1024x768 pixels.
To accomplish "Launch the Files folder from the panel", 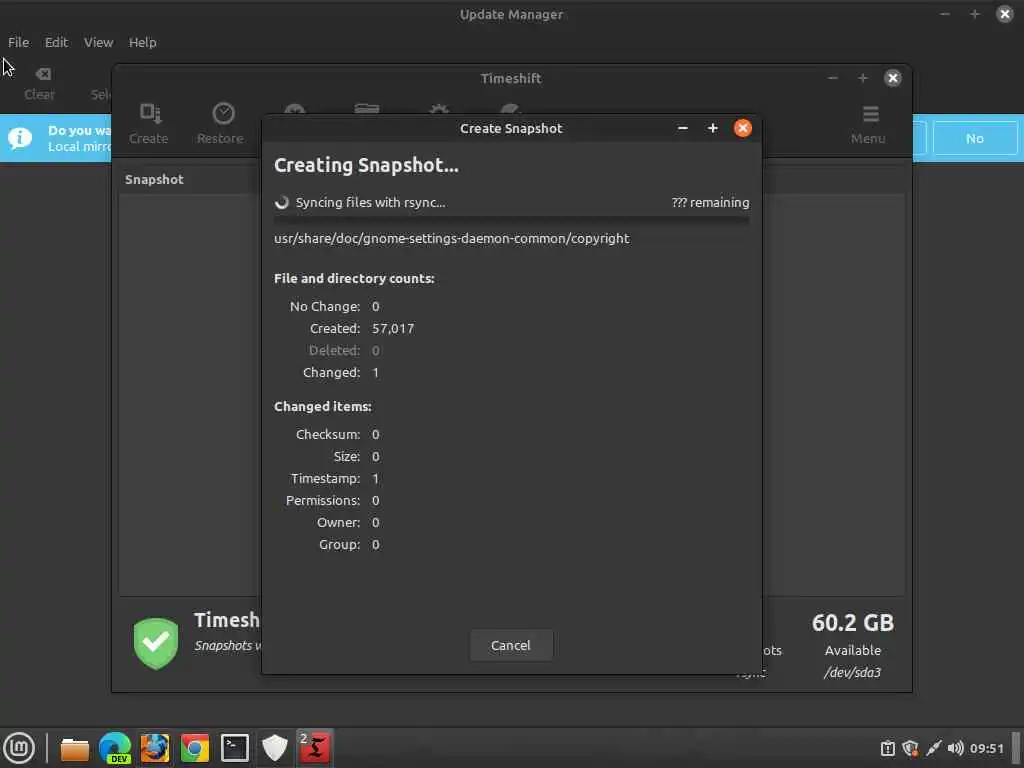I will [x=74, y=748].
